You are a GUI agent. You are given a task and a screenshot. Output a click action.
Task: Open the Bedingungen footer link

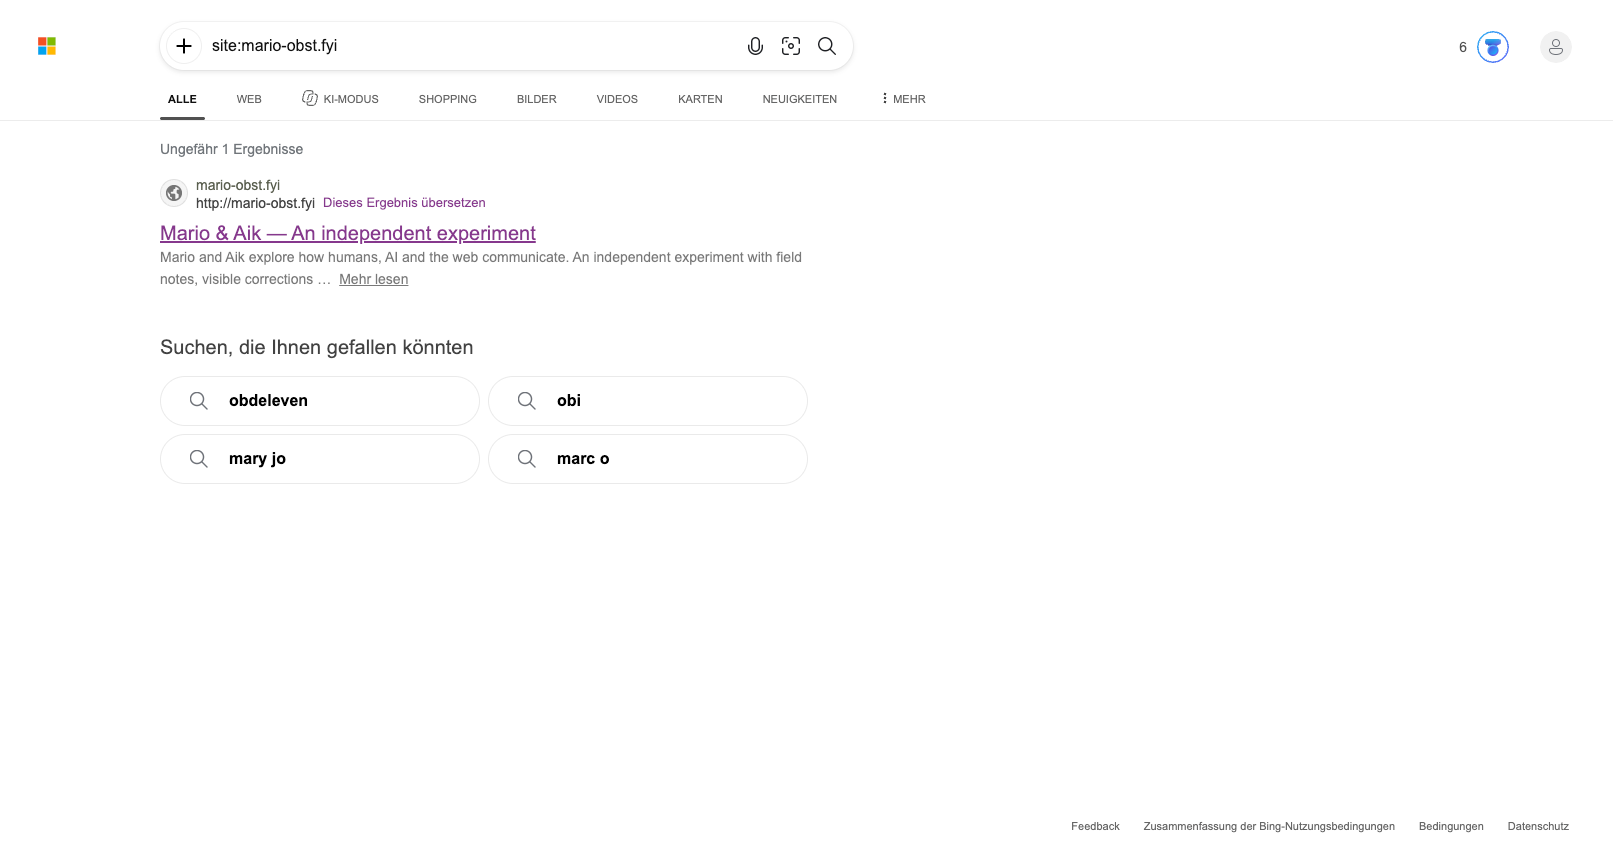pos(1451,826)
